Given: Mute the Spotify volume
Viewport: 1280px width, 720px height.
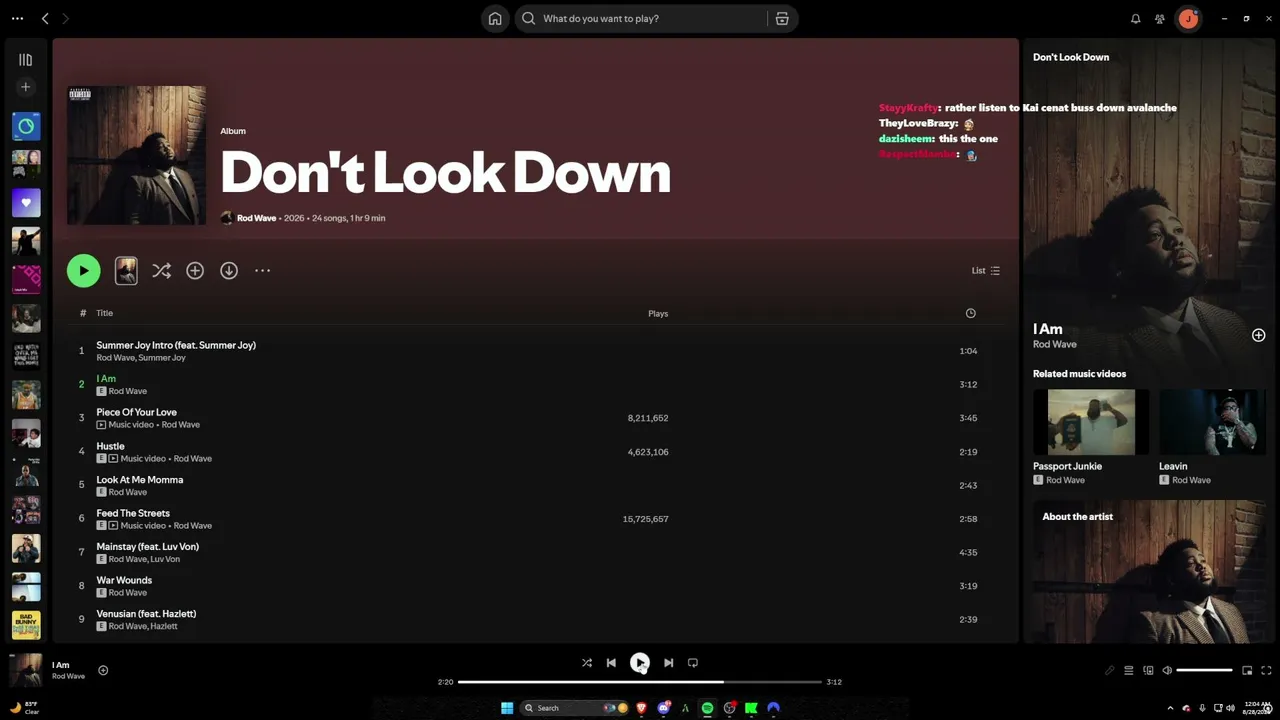Looking at the screenshot, I should tap(1167, 670).
